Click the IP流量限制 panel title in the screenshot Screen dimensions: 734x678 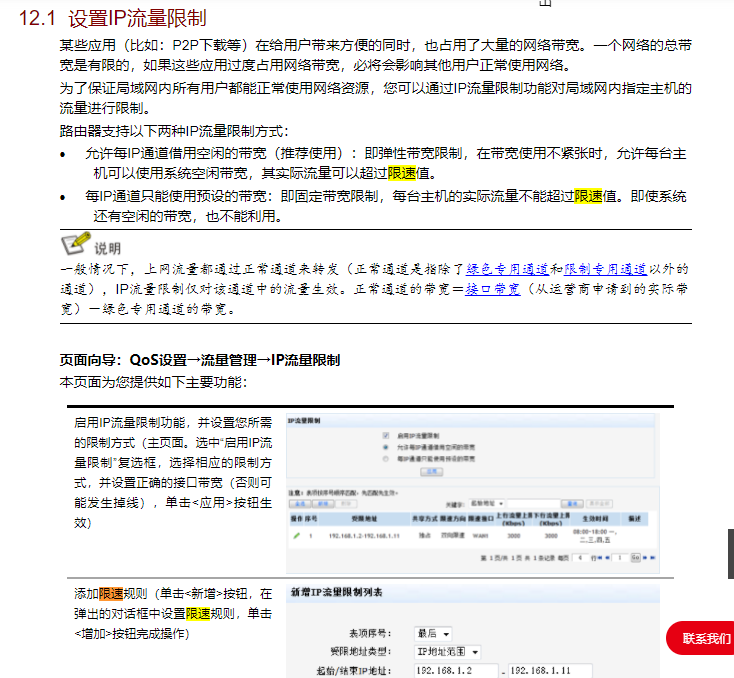point(304,420)
